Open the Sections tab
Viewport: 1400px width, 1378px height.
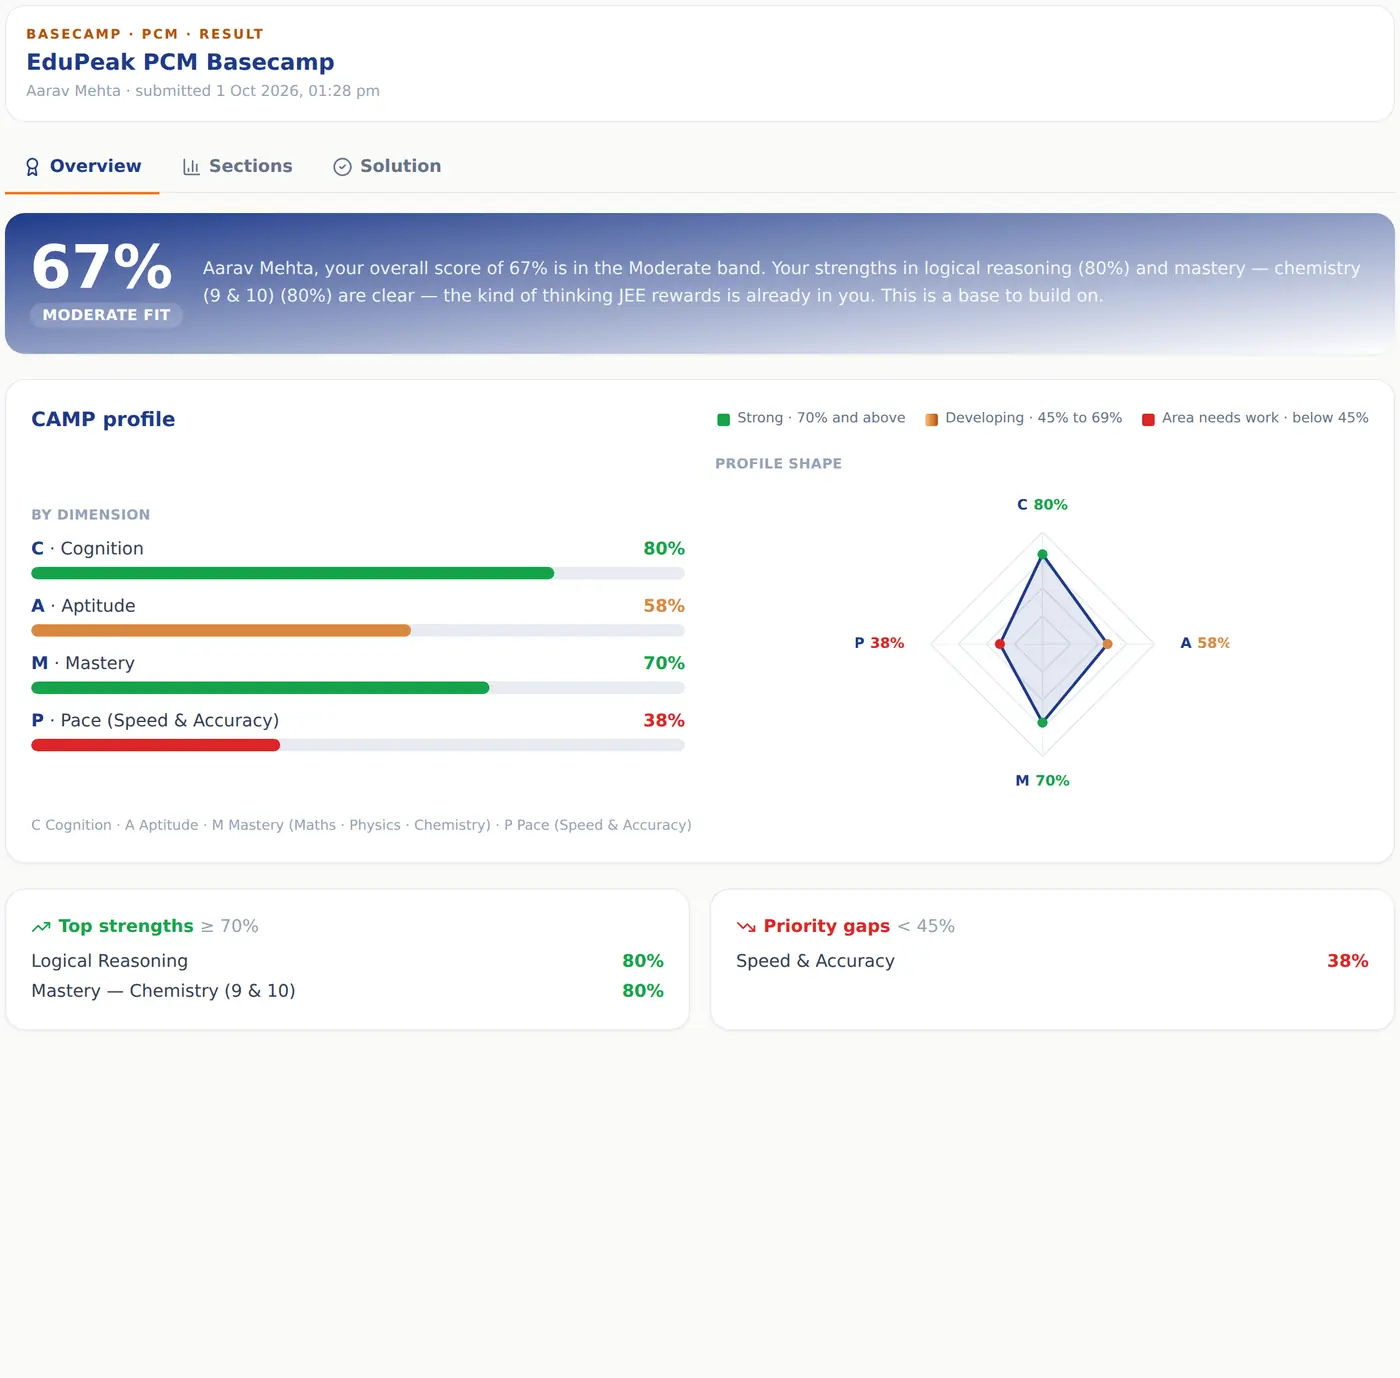point(238,167)
